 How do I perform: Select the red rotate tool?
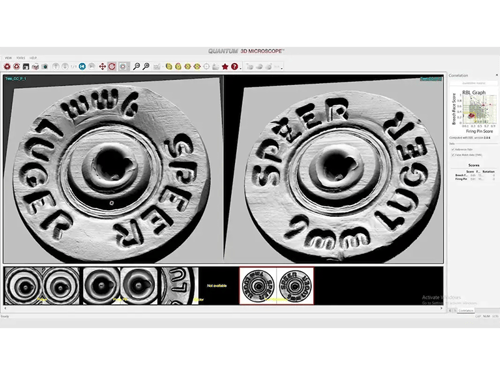coord(112,67)
